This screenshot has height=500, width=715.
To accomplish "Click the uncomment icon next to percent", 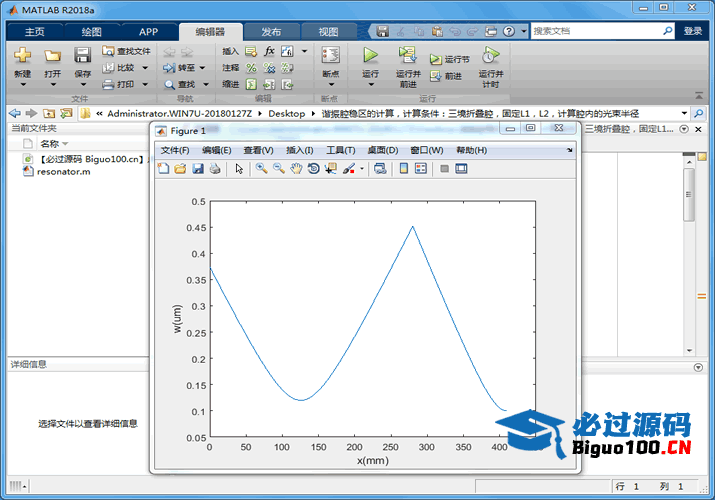I will point(269,68).
